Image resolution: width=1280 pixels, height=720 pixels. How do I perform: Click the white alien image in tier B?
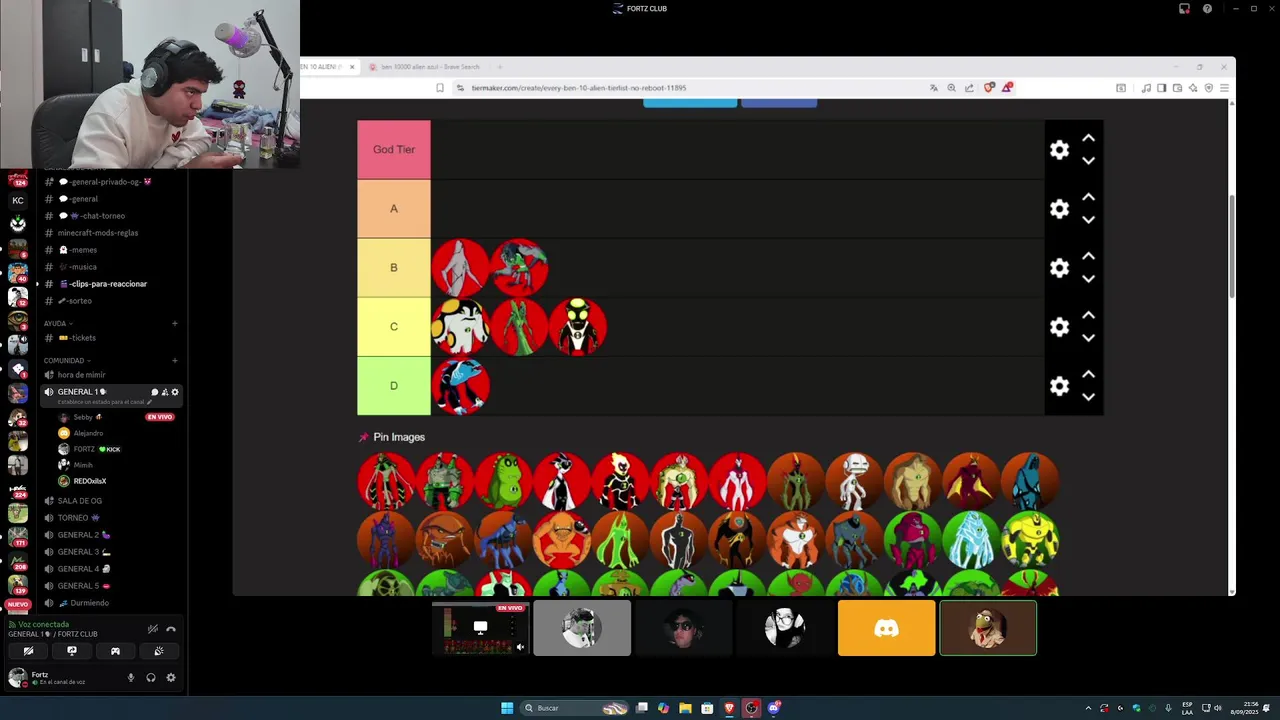click(x=460, y=268)
